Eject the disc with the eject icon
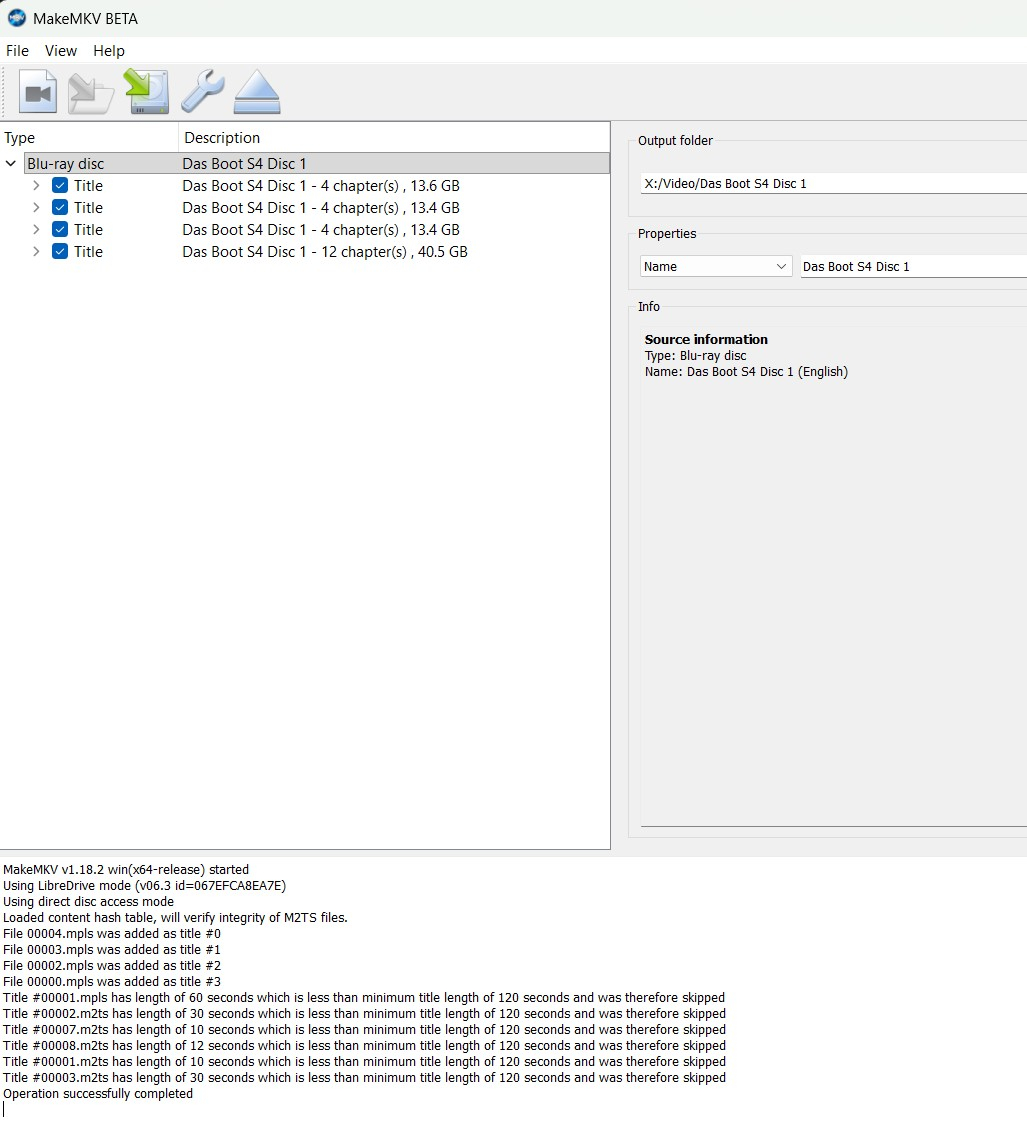This screenshot has height=1147, width=1027. [257, 92]
